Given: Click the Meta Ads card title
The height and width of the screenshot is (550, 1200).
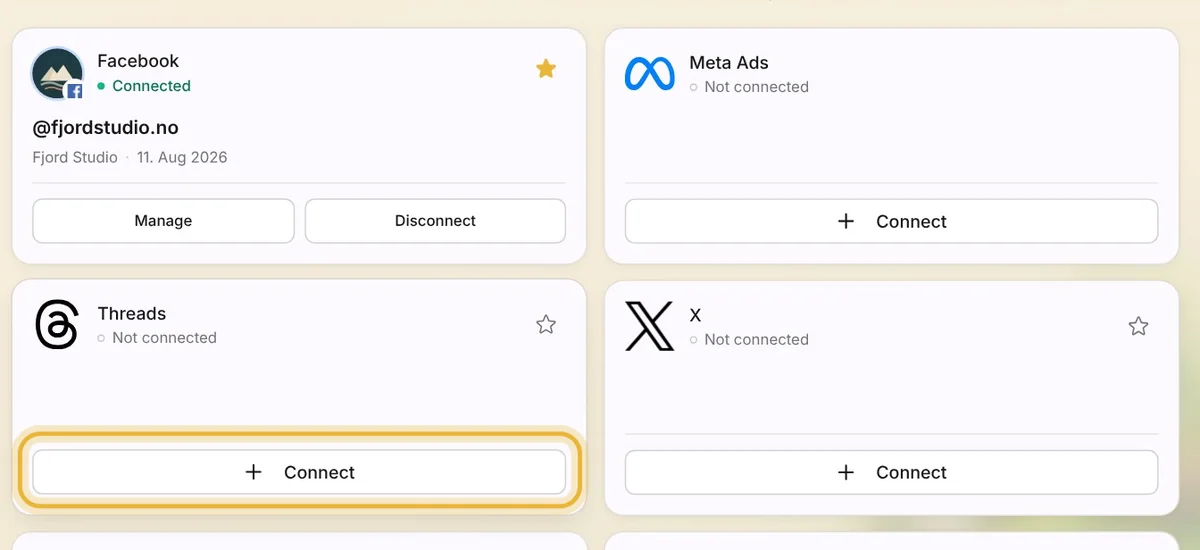Looking at the screenshot, I should coord(729,63).
